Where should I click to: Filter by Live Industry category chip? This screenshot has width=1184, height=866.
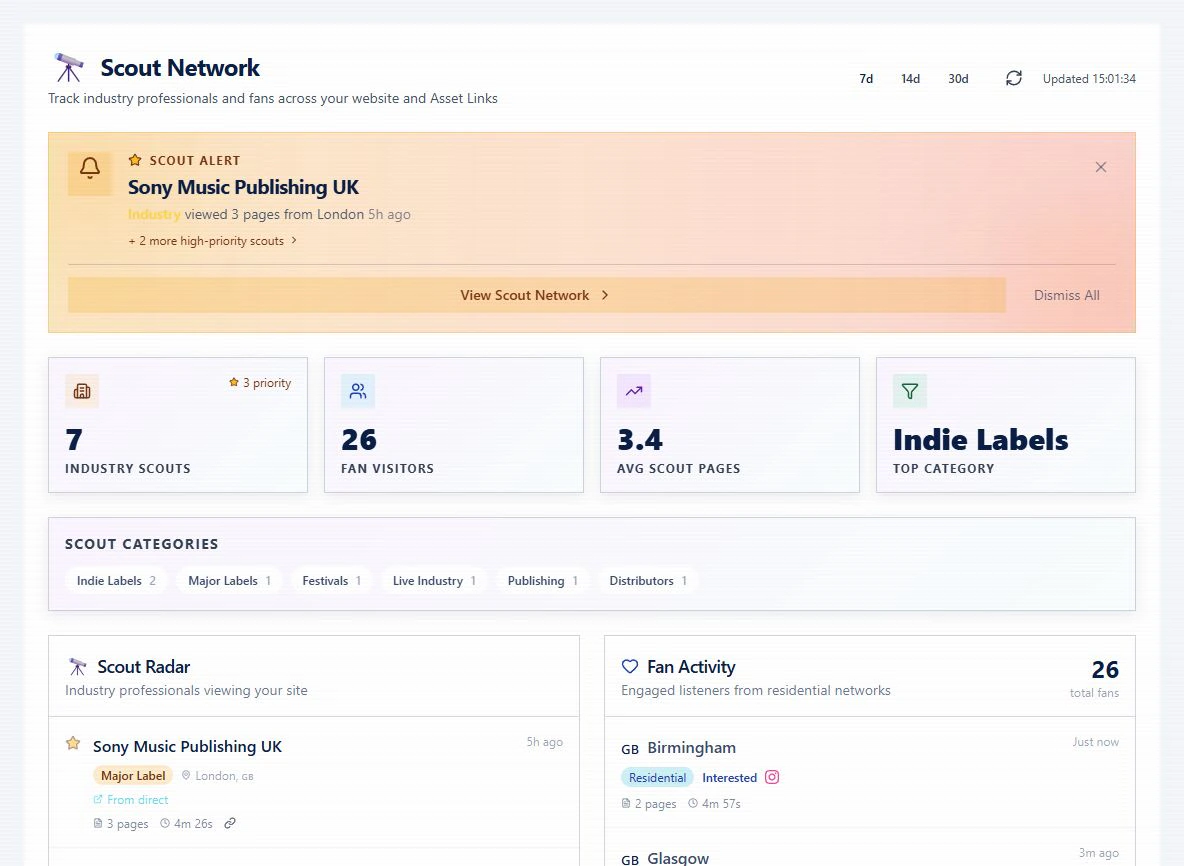click(x=434, y=581)
